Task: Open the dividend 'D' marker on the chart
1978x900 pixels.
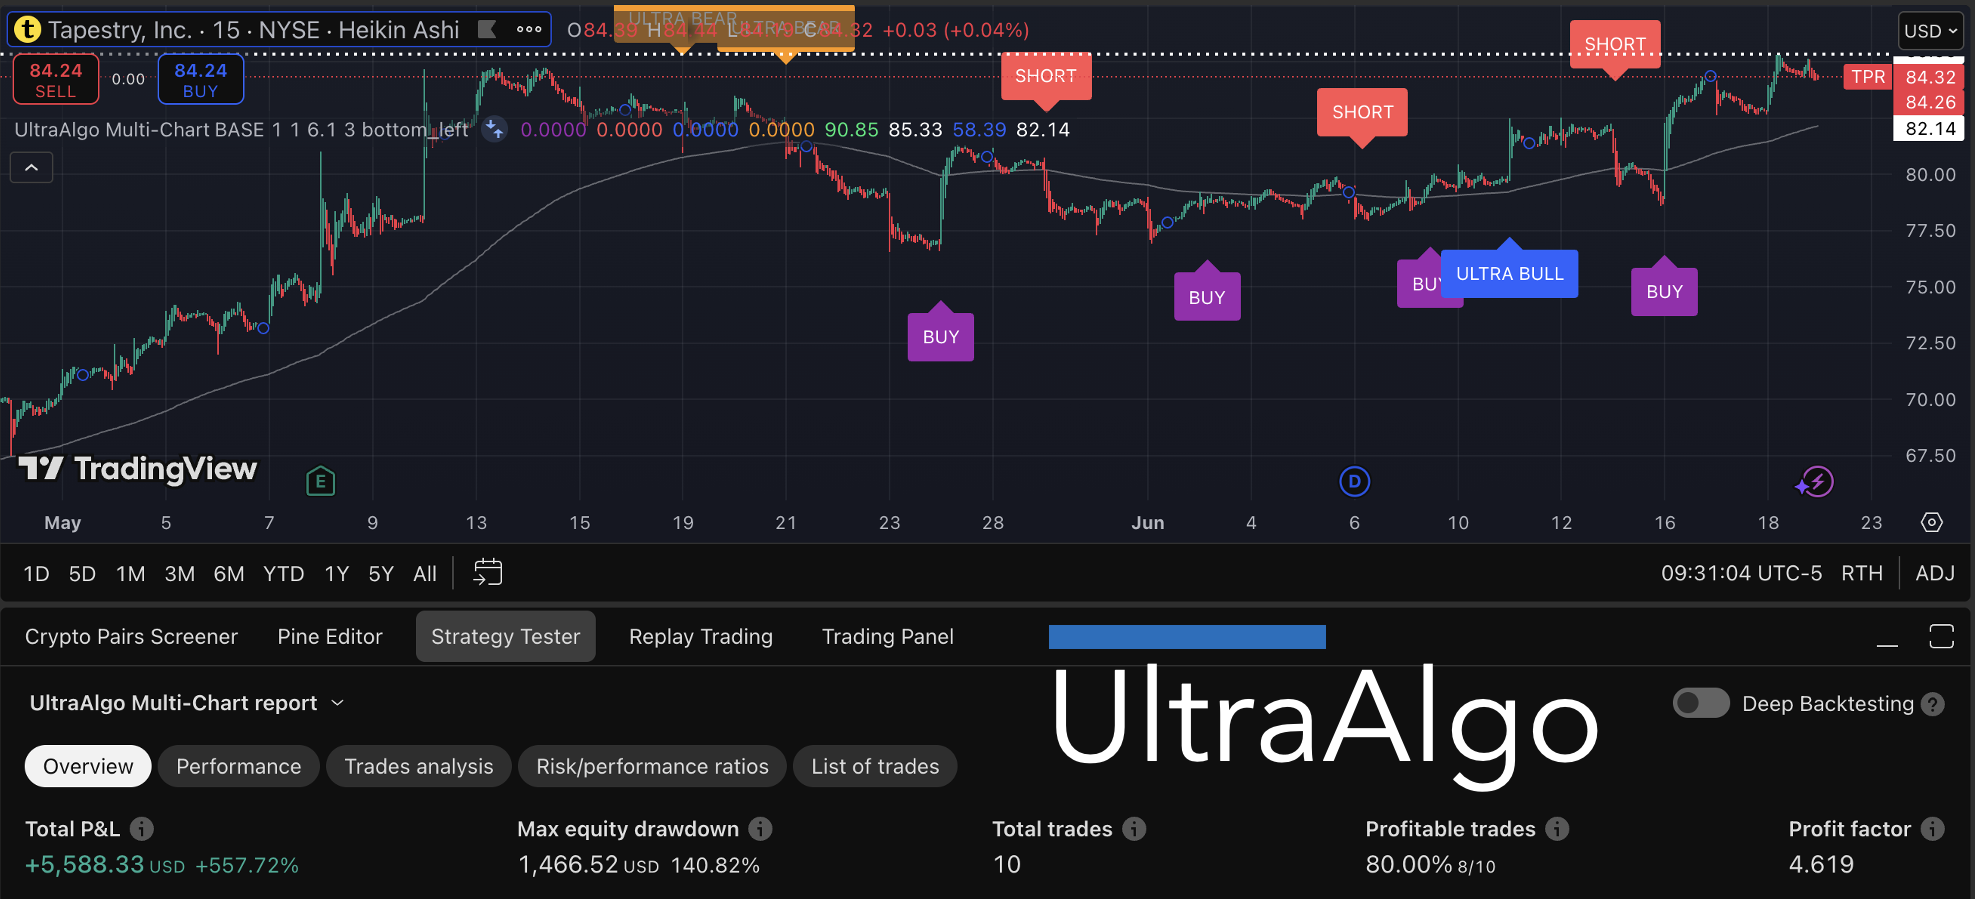Action: (x=1354, y=482)
